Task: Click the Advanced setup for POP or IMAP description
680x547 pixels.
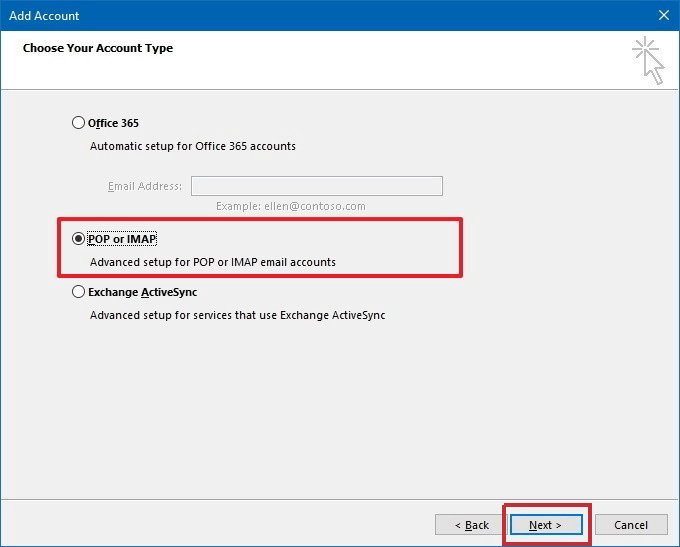Action: pos(212,262)
